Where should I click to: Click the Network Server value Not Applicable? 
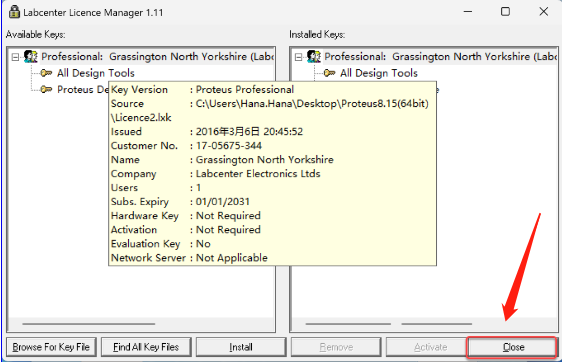pos(232,258)
